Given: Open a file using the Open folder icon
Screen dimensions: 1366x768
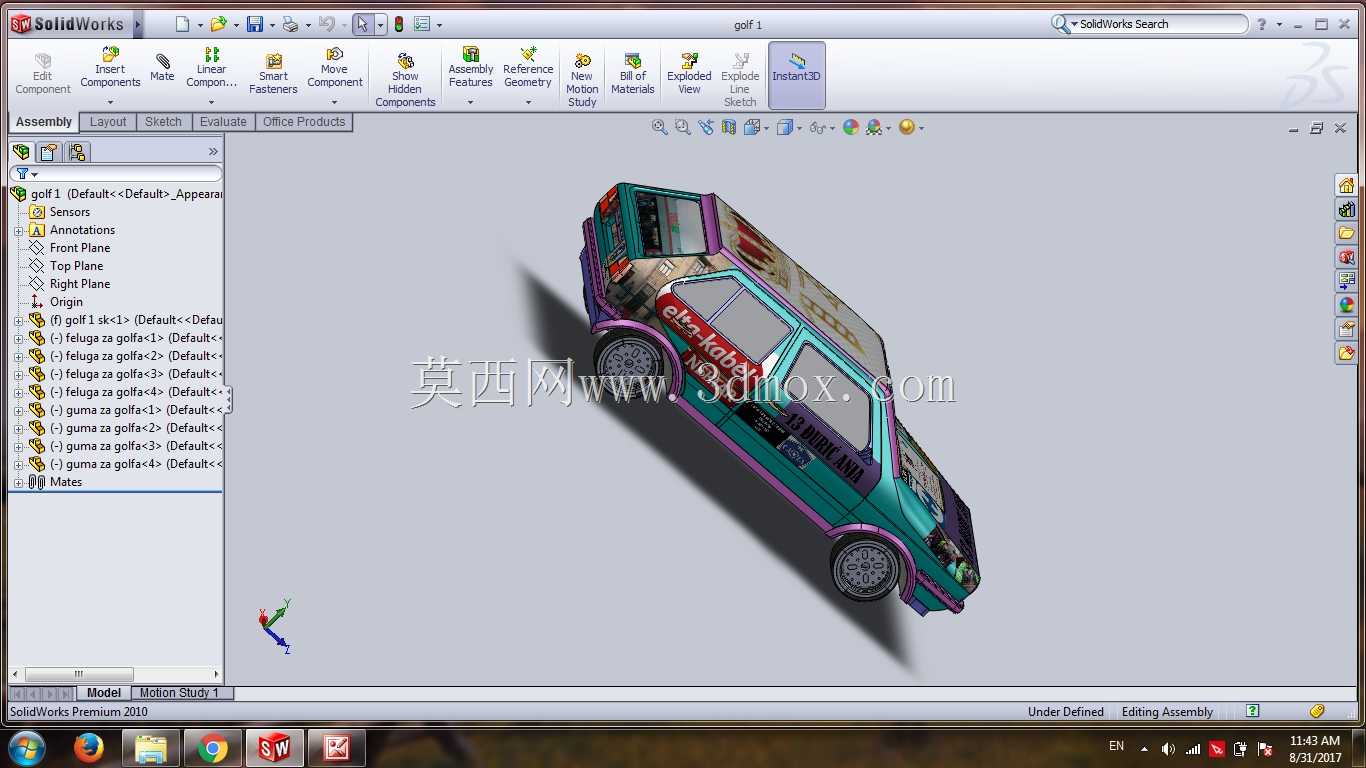Looking at the screenshot, I should pos(218,24).
